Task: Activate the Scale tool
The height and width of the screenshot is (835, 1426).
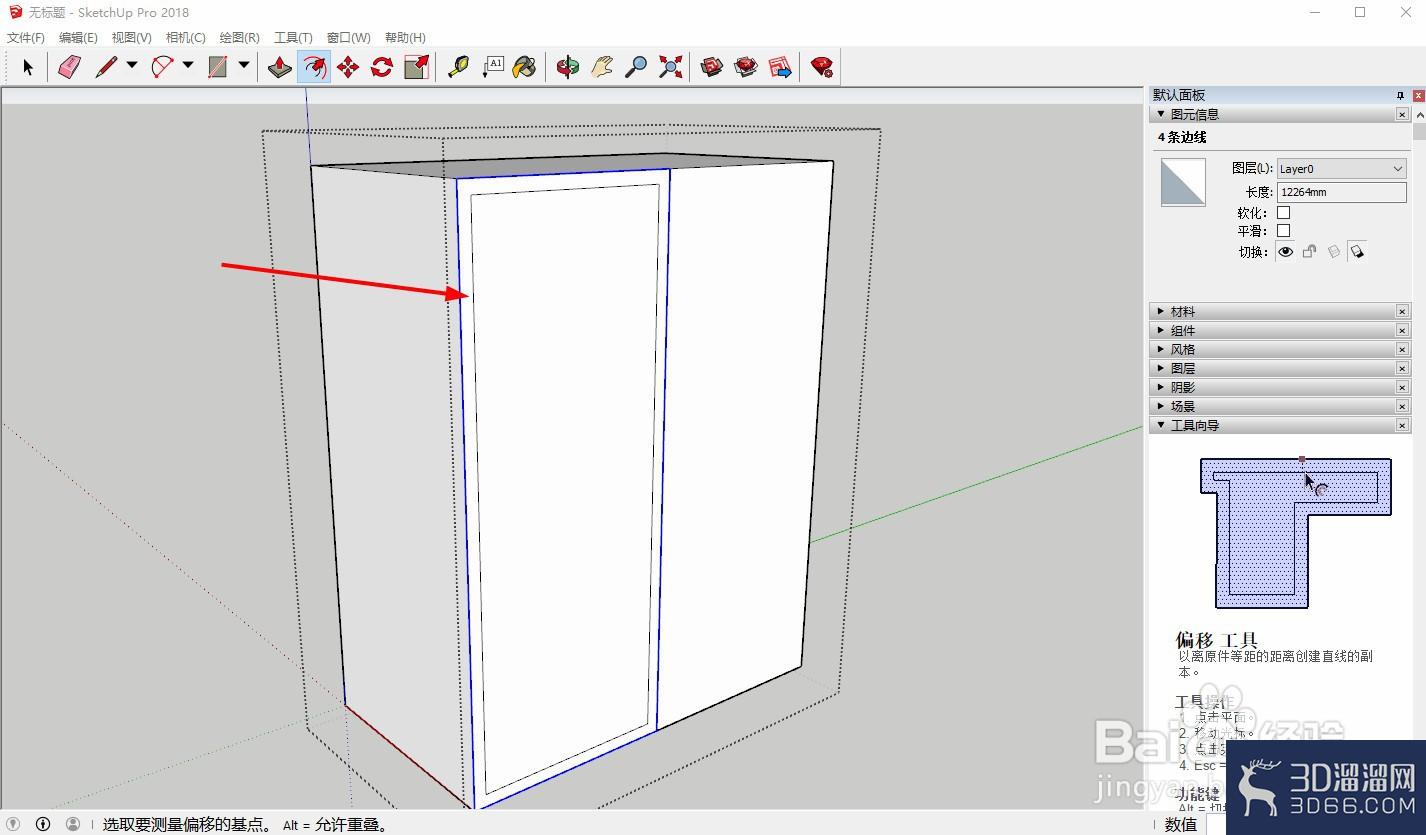Action: 416,67
